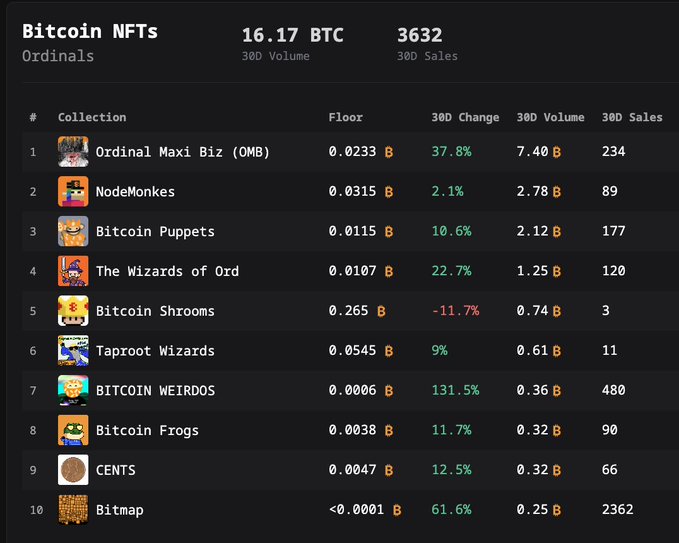Click the <0.0001 floor price for Bitmap
679x543 pixels.
tap(356, 510)
